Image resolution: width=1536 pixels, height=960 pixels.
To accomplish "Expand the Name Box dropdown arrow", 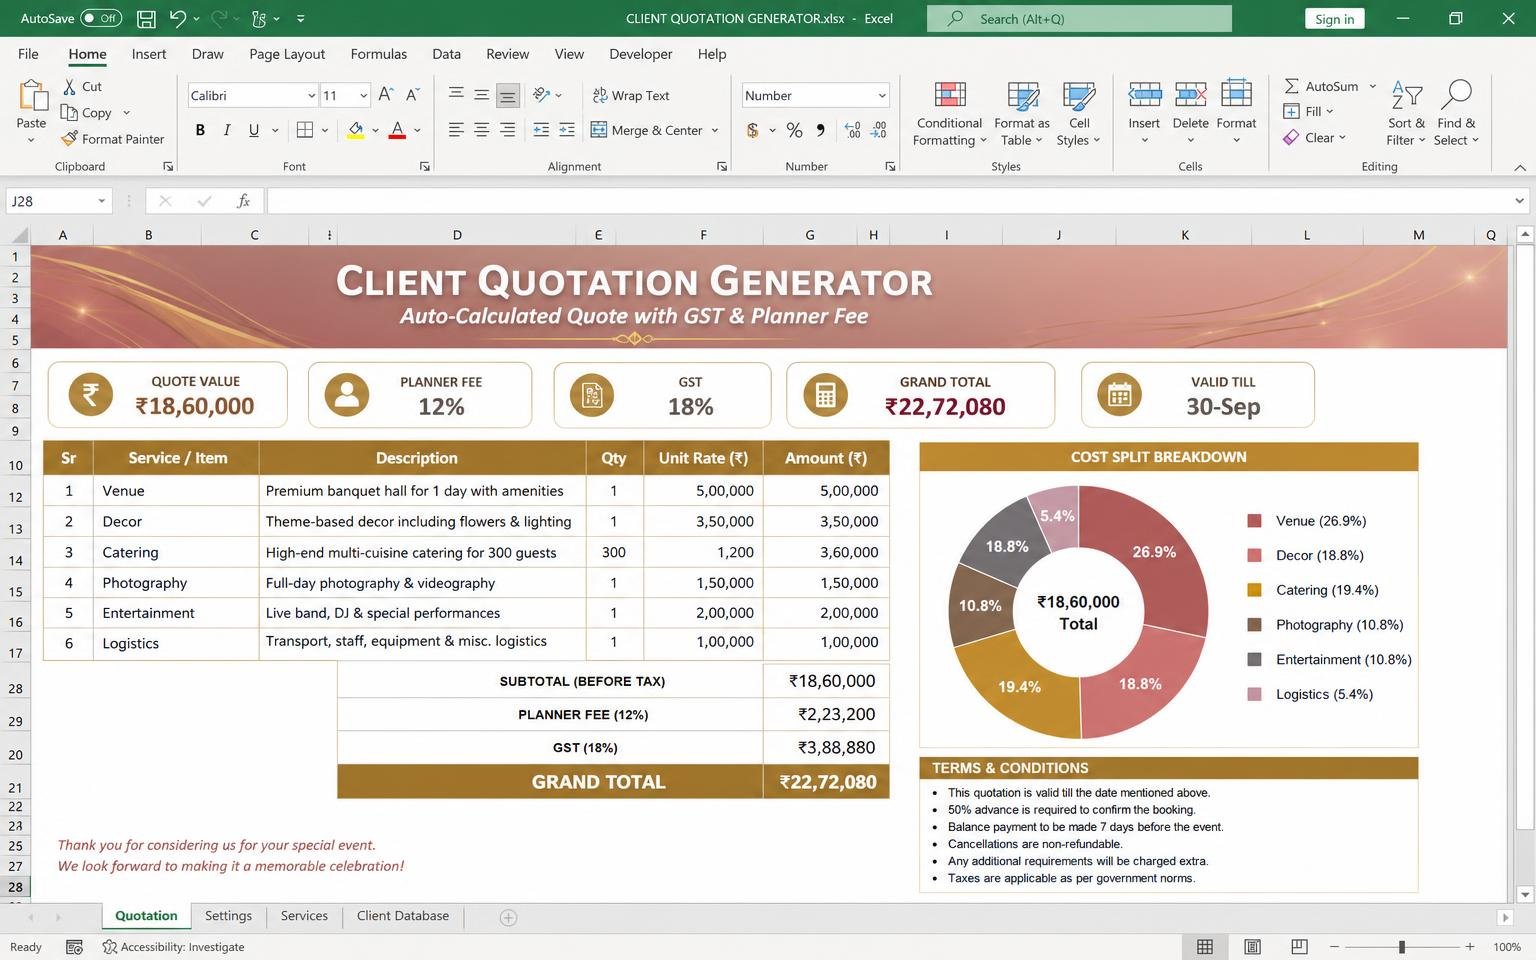I will tap(102, 201).
